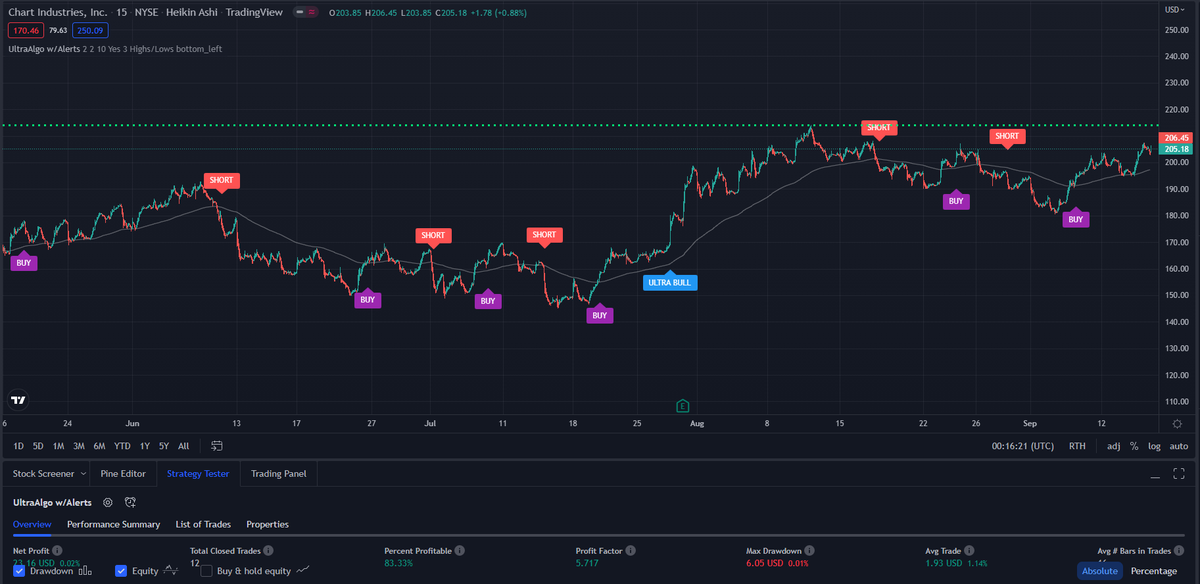Open the List of Trades tab
Screen dimensions: 1200x584
tap(203, 524)
